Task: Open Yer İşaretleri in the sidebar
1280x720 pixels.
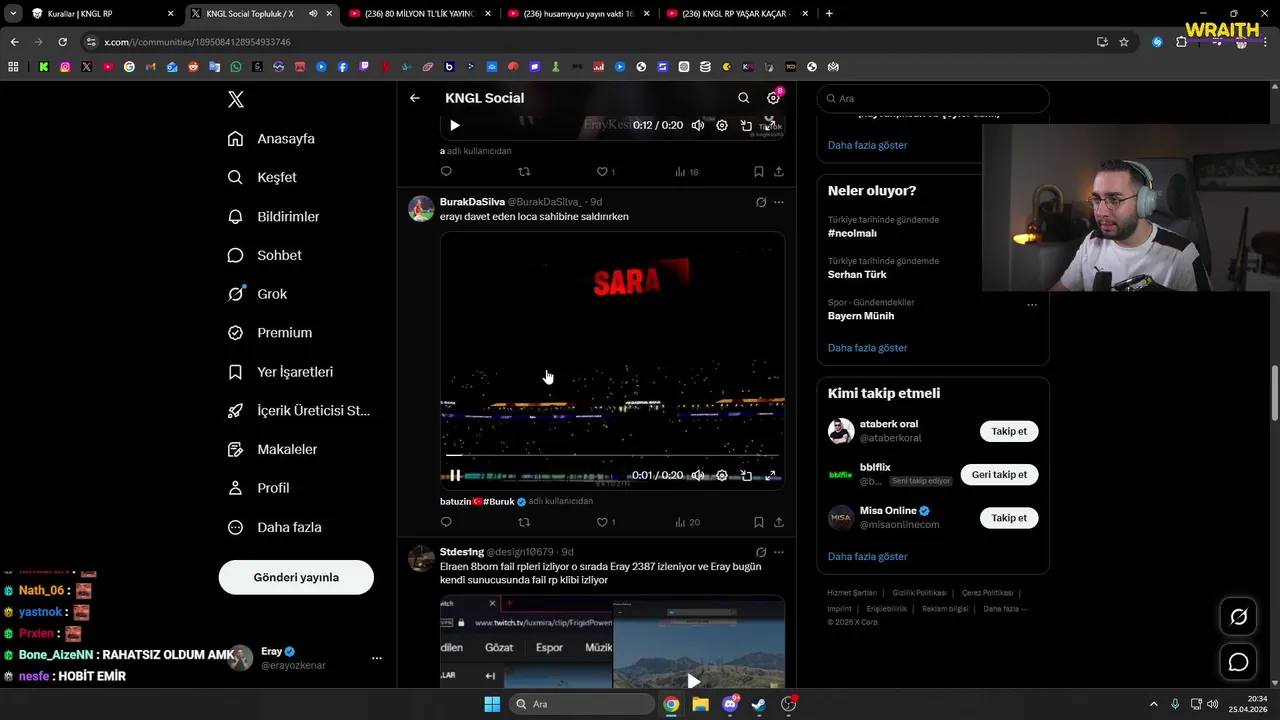Action: click(x=280, y=372)
